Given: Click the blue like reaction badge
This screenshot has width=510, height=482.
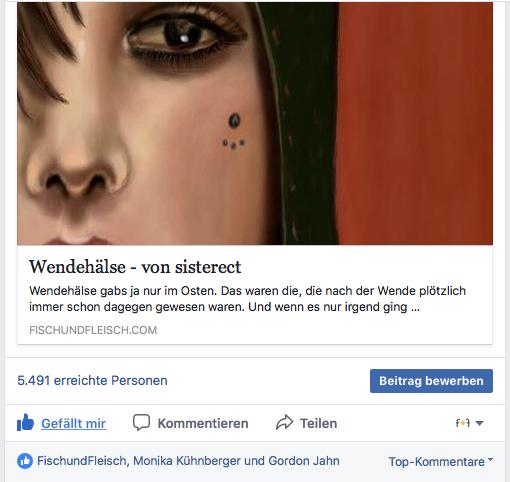Looking at the screenshot, I should point(25,461).
